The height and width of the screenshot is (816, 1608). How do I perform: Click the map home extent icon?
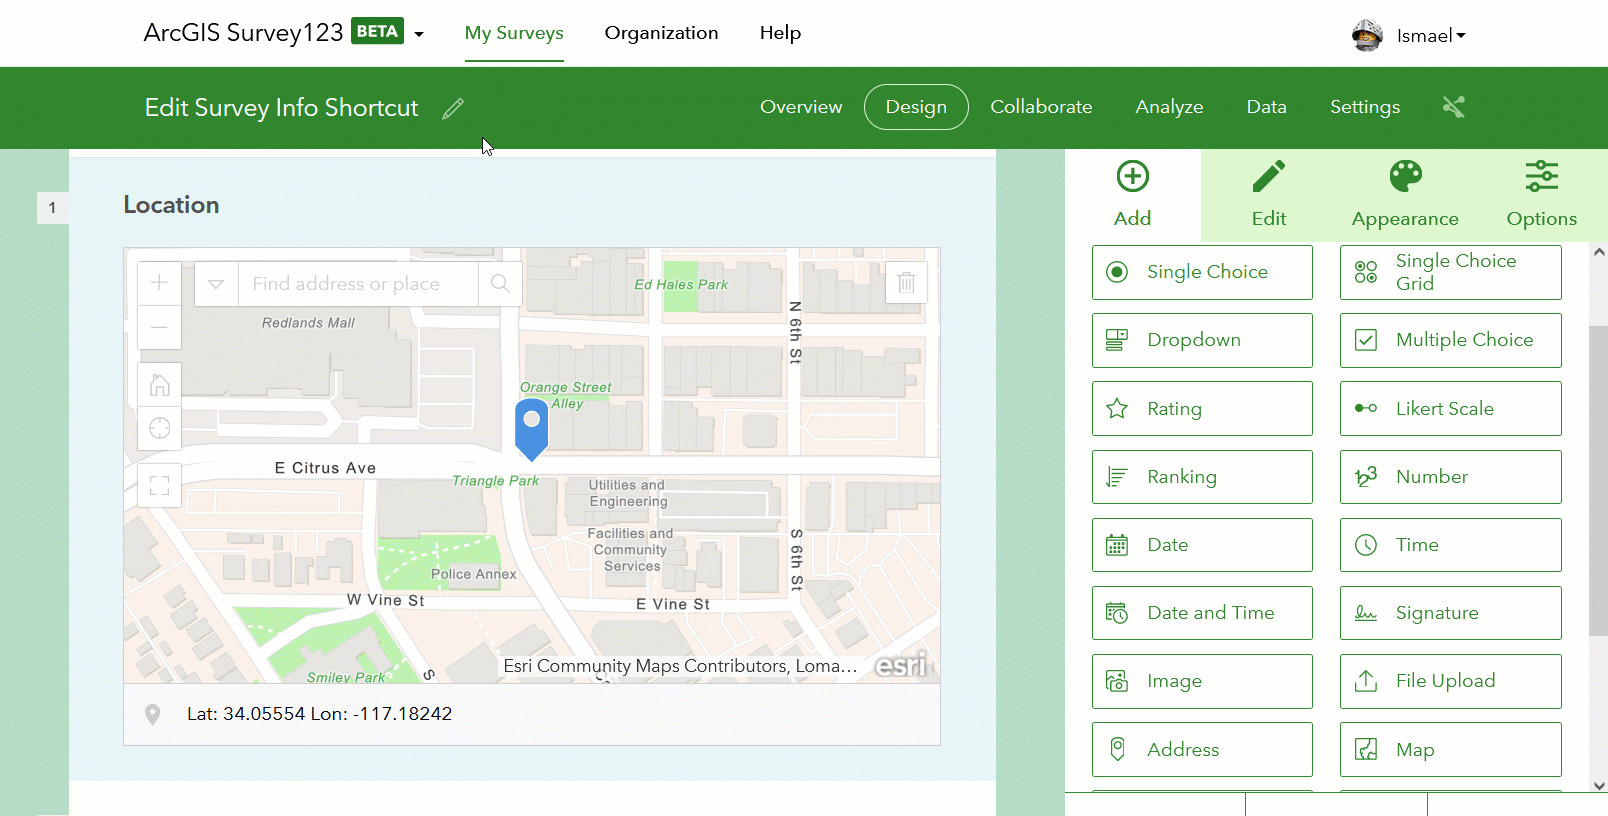pos(159,385)
